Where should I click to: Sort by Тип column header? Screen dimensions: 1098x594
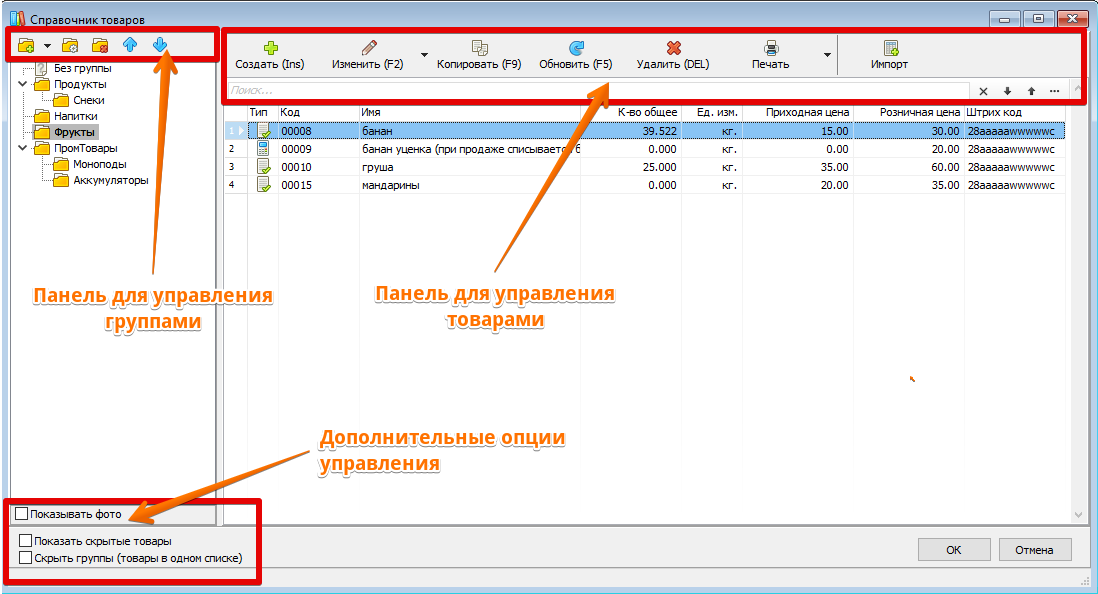coord(263,112)
